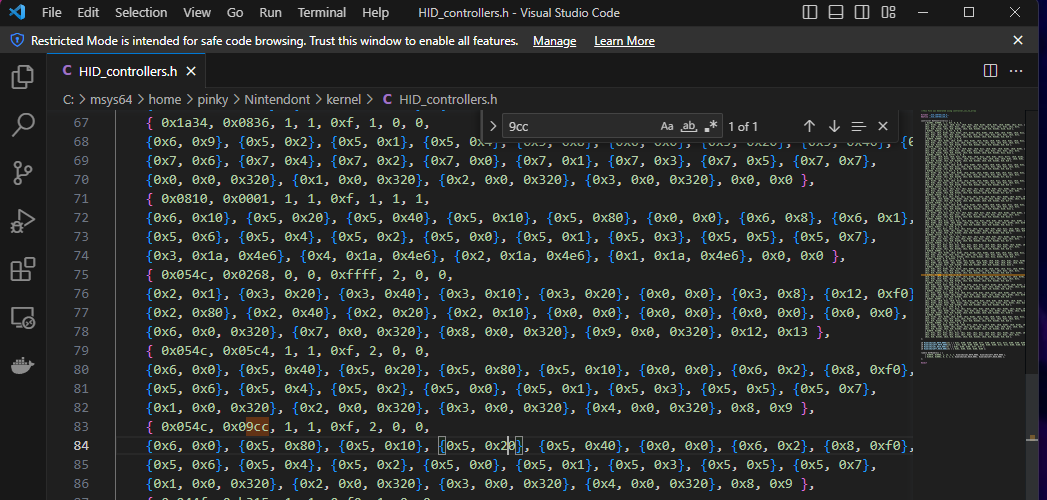
Task: Toggle Find in Selection
Action: pos(859,126)
